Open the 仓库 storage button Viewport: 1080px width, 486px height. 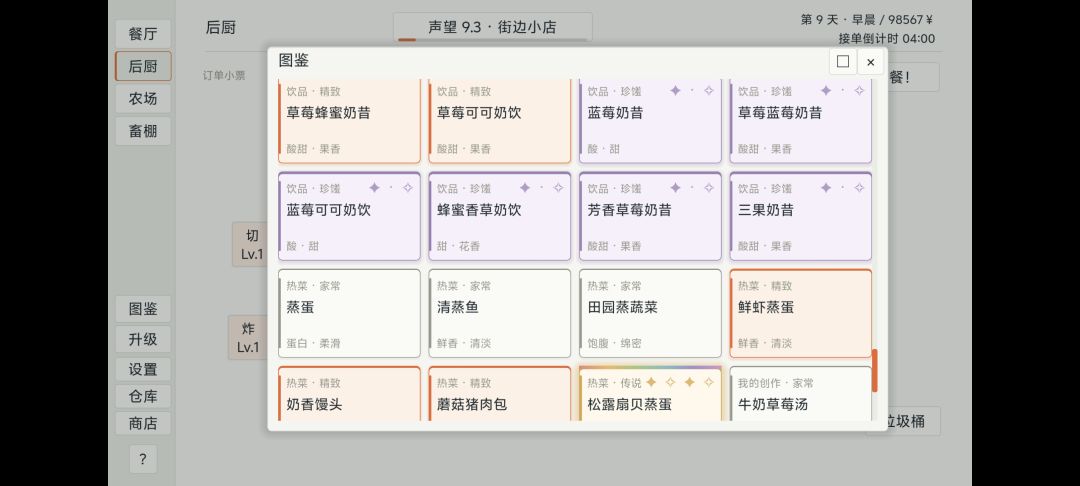[x=143, y=397]
